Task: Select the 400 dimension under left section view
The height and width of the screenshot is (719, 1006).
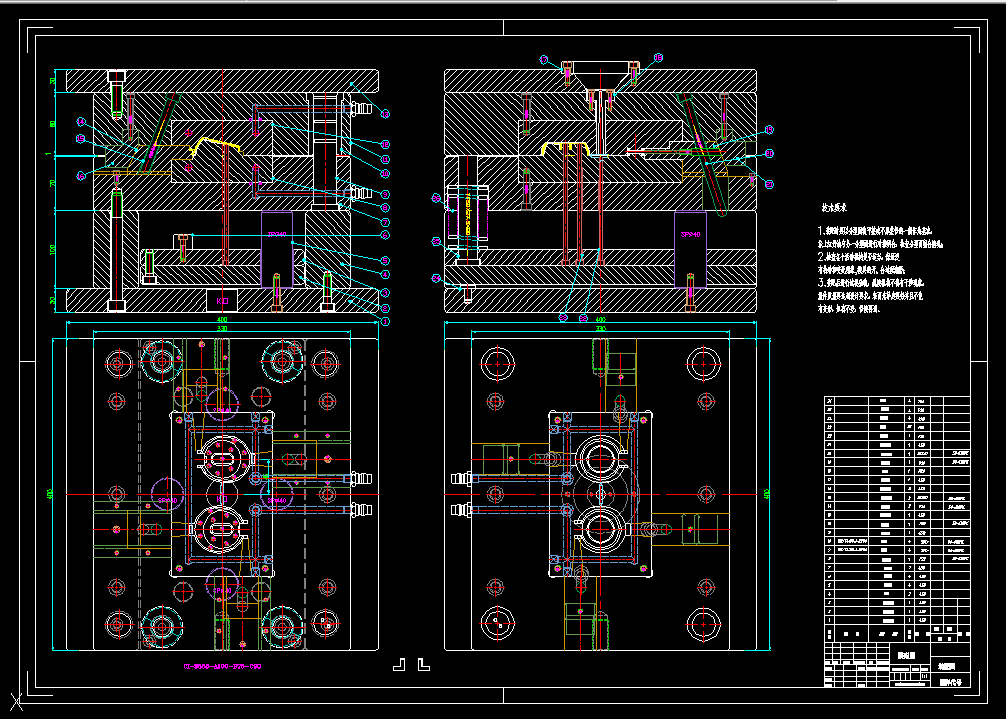Action: [x=222, y=319]
